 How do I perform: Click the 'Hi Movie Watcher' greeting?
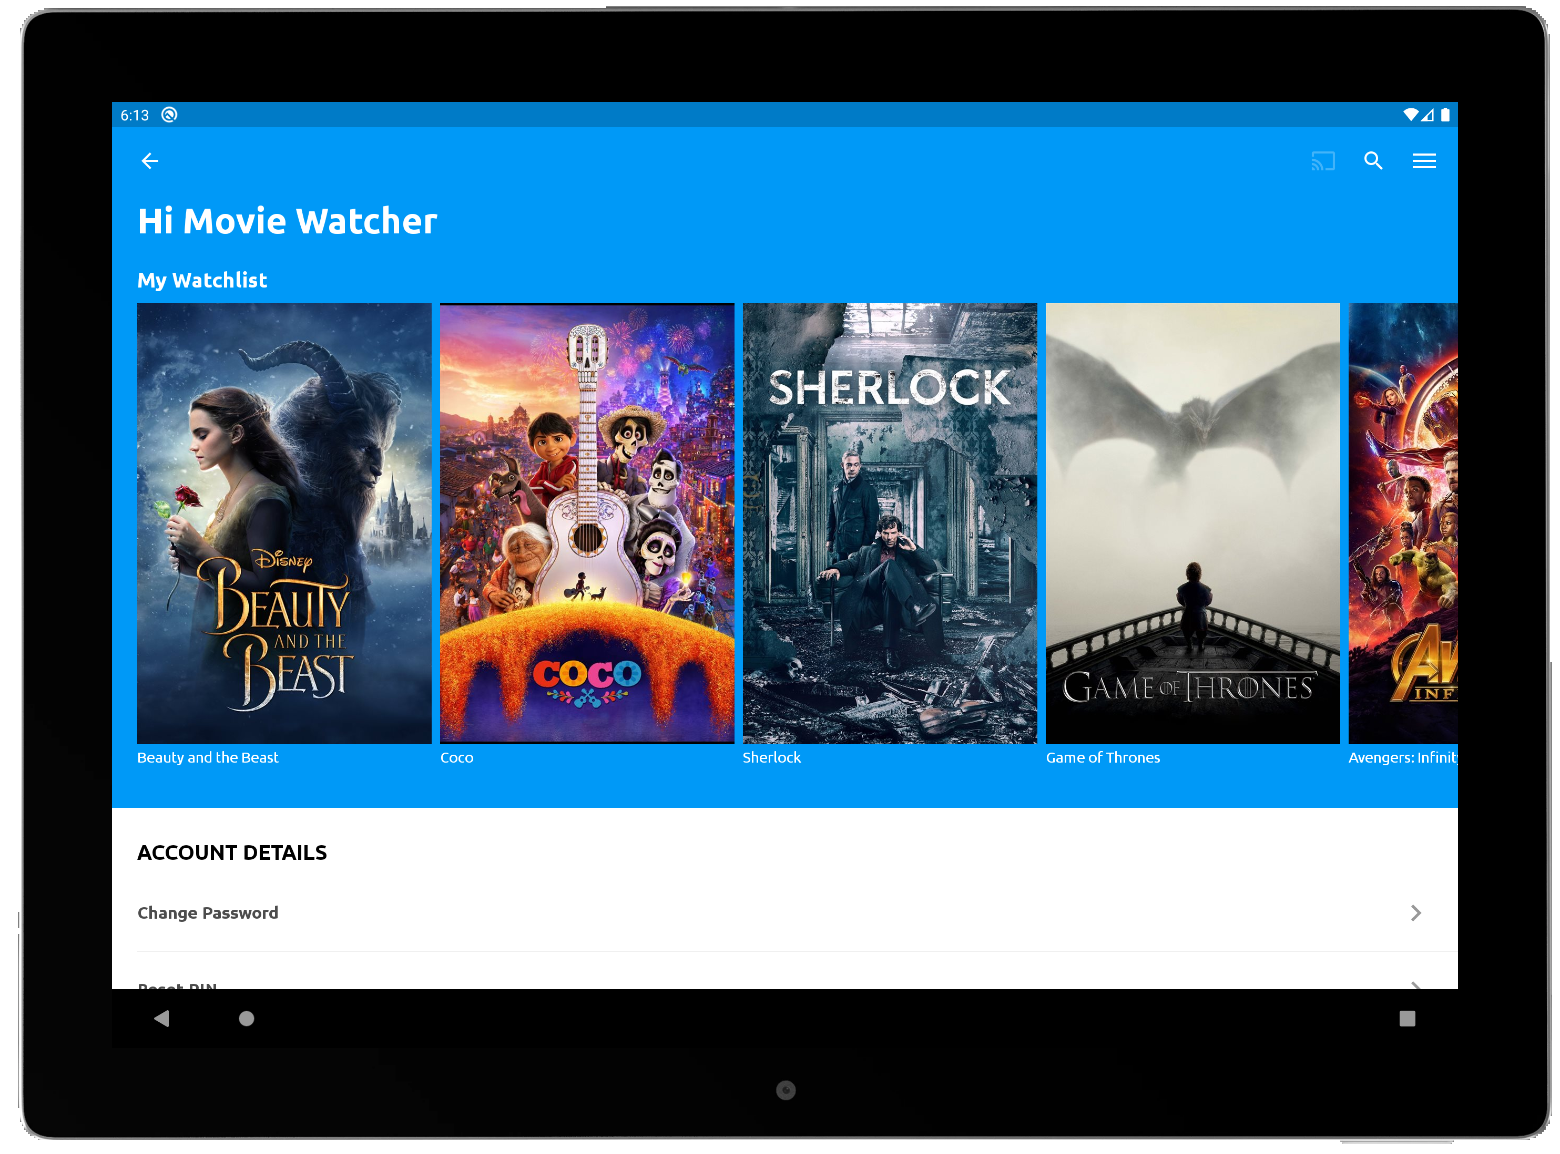point(288,221)
